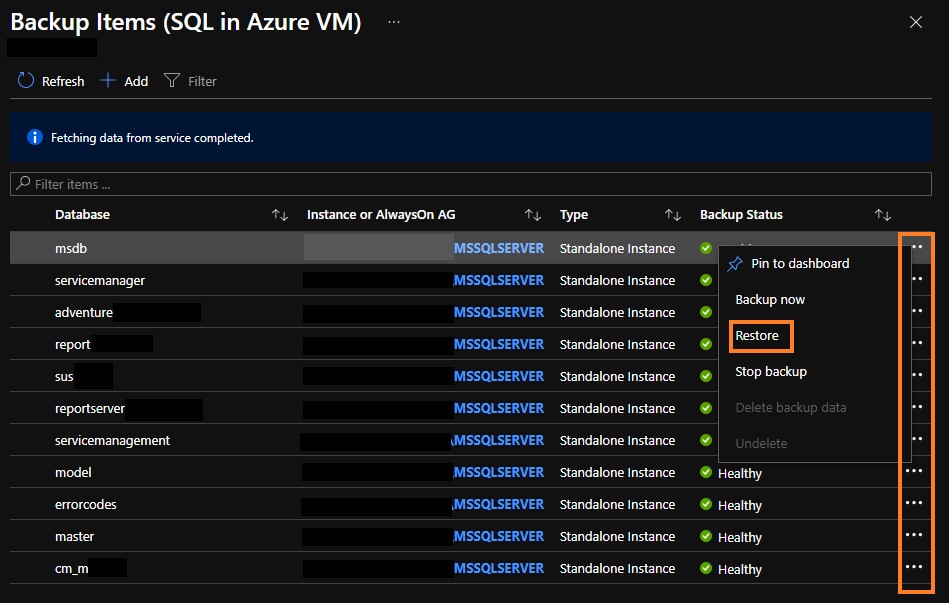
Task: Open more options for report row
Action: click(917, 343)
